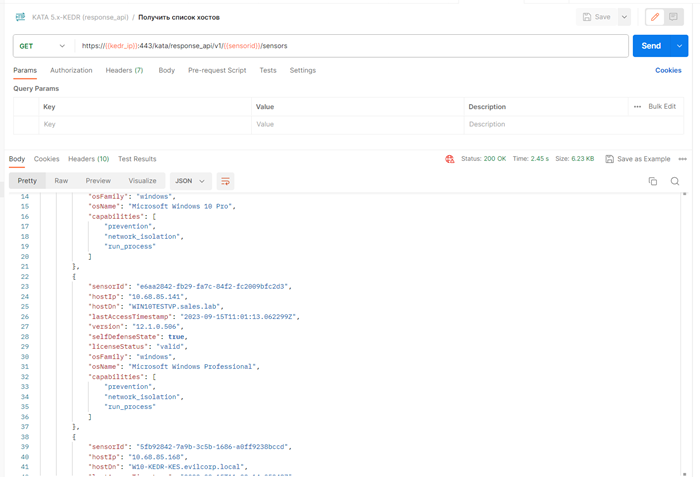This screenshot has height=477, width=700.
Task: Click the pencil edit mode icon
Action: (655, 17)
